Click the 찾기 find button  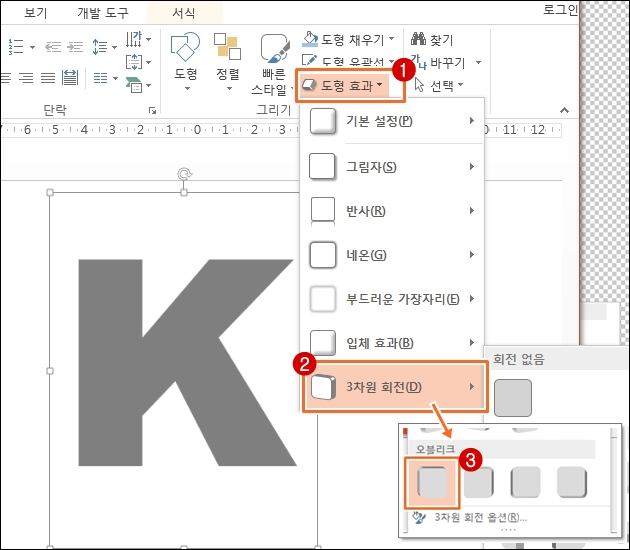[x=432, y=39]
